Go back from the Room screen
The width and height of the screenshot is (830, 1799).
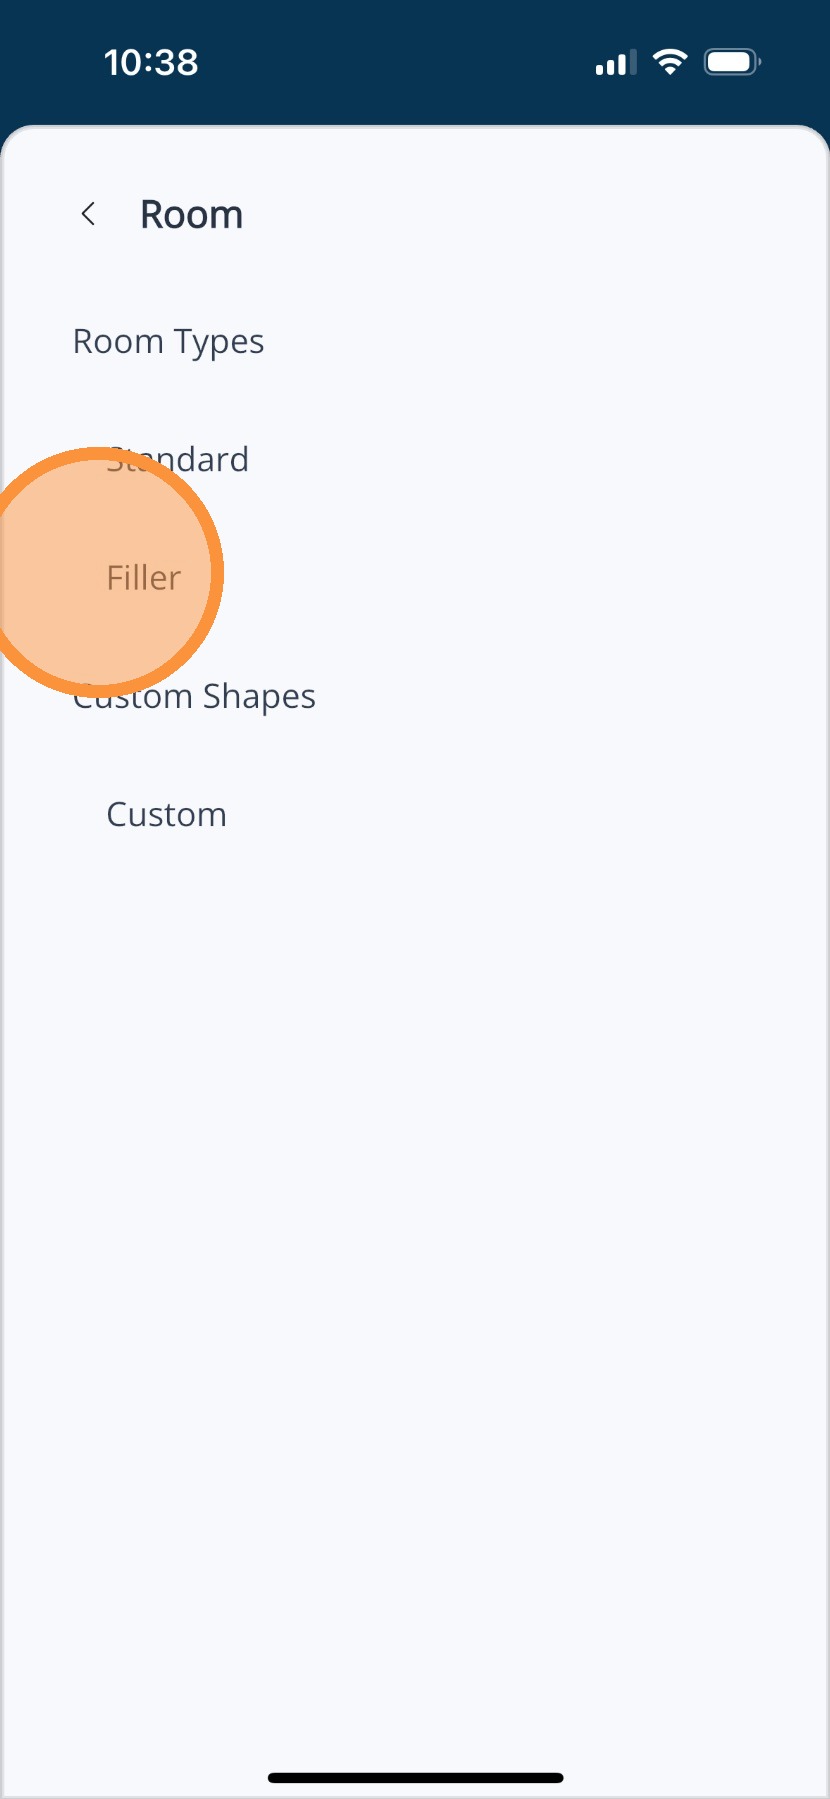pyautogui.click(x=88, y=214)
